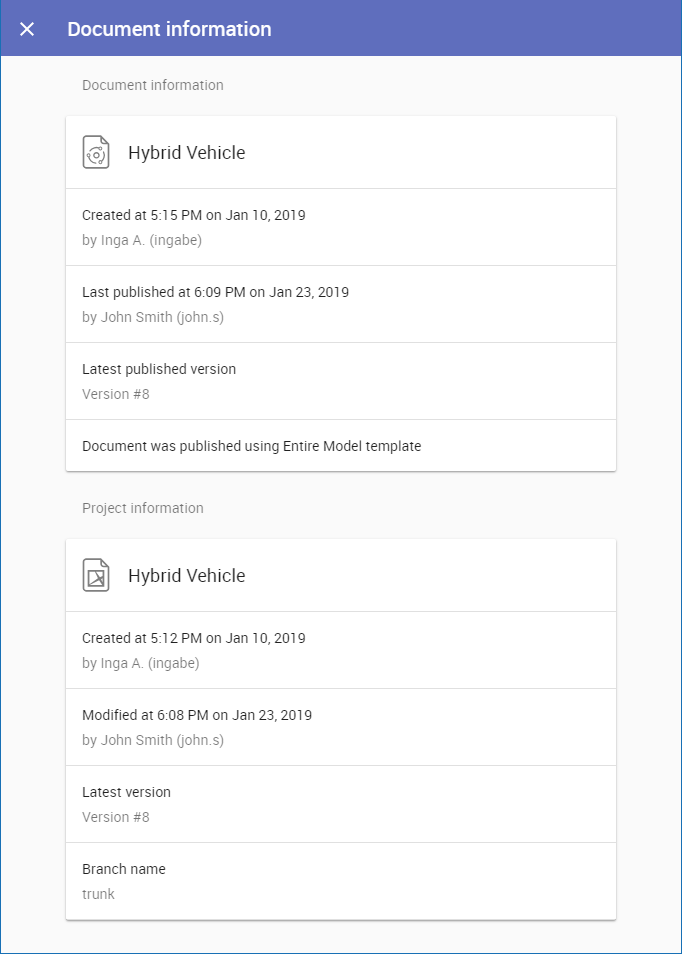Click the Project information section label

tap(143, 508)
